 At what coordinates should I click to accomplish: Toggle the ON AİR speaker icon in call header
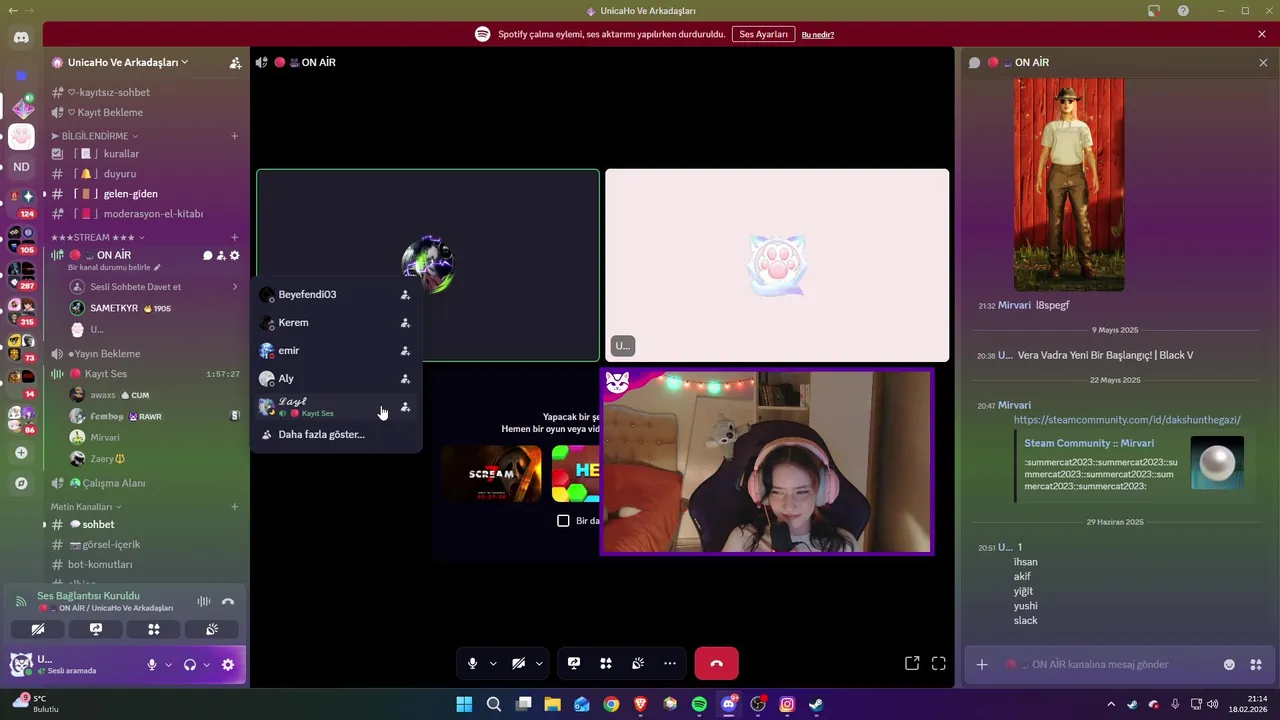pyautogui.click(x=261, y=62)
